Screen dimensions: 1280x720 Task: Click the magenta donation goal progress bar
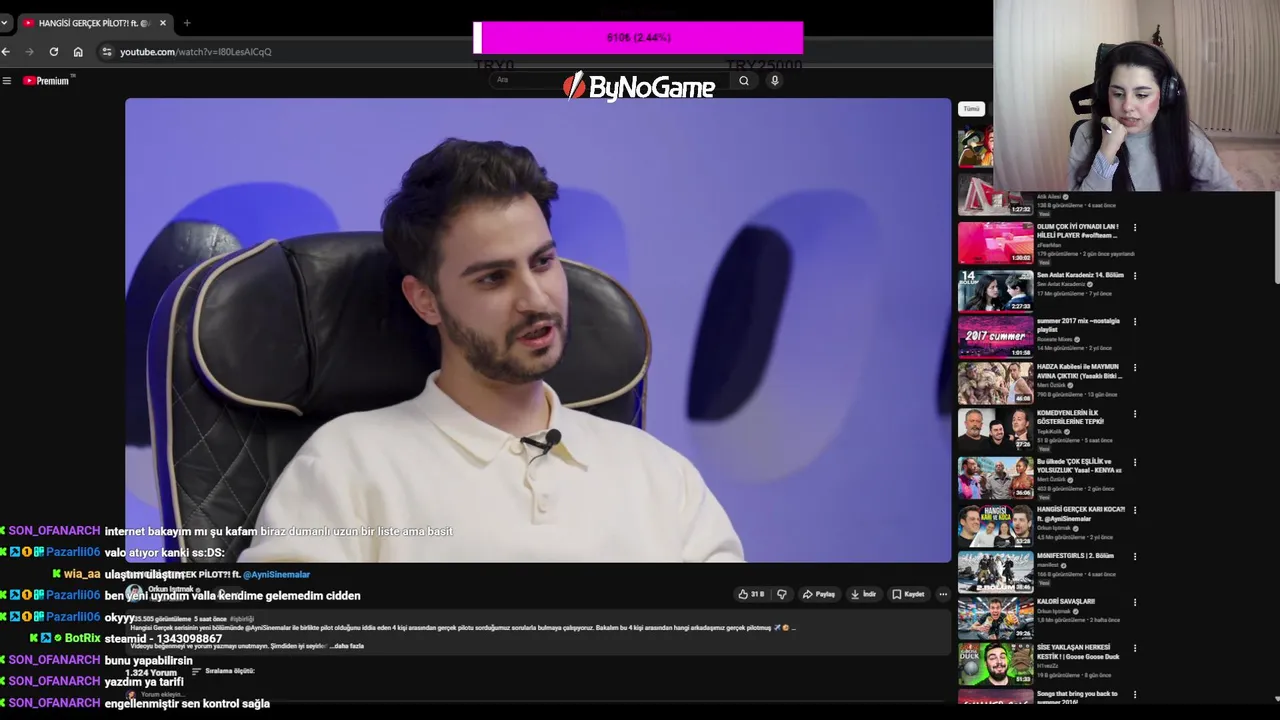pyautogui.click(x=638, y=38)
